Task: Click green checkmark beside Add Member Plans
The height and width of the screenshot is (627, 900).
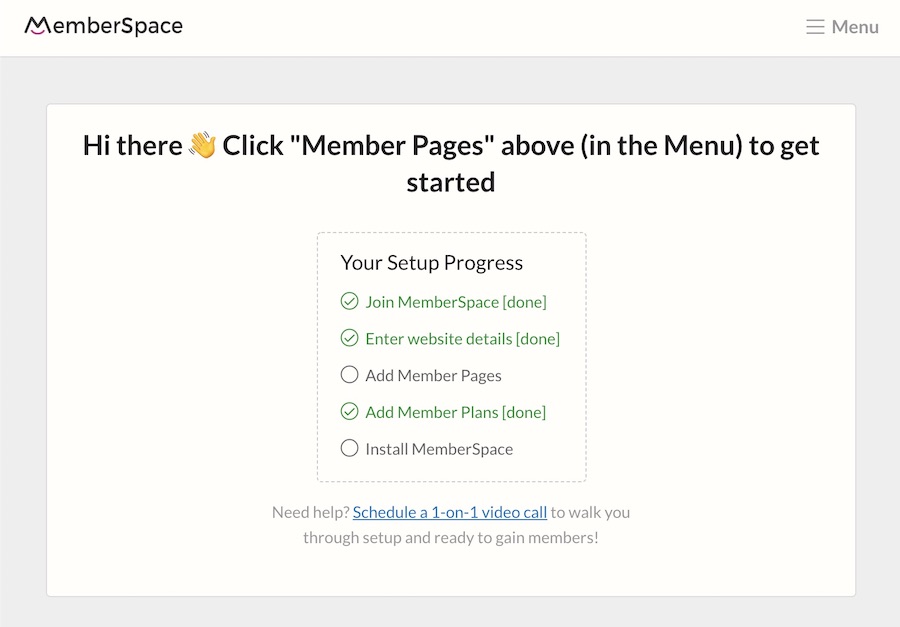Action: click(350, 411)
